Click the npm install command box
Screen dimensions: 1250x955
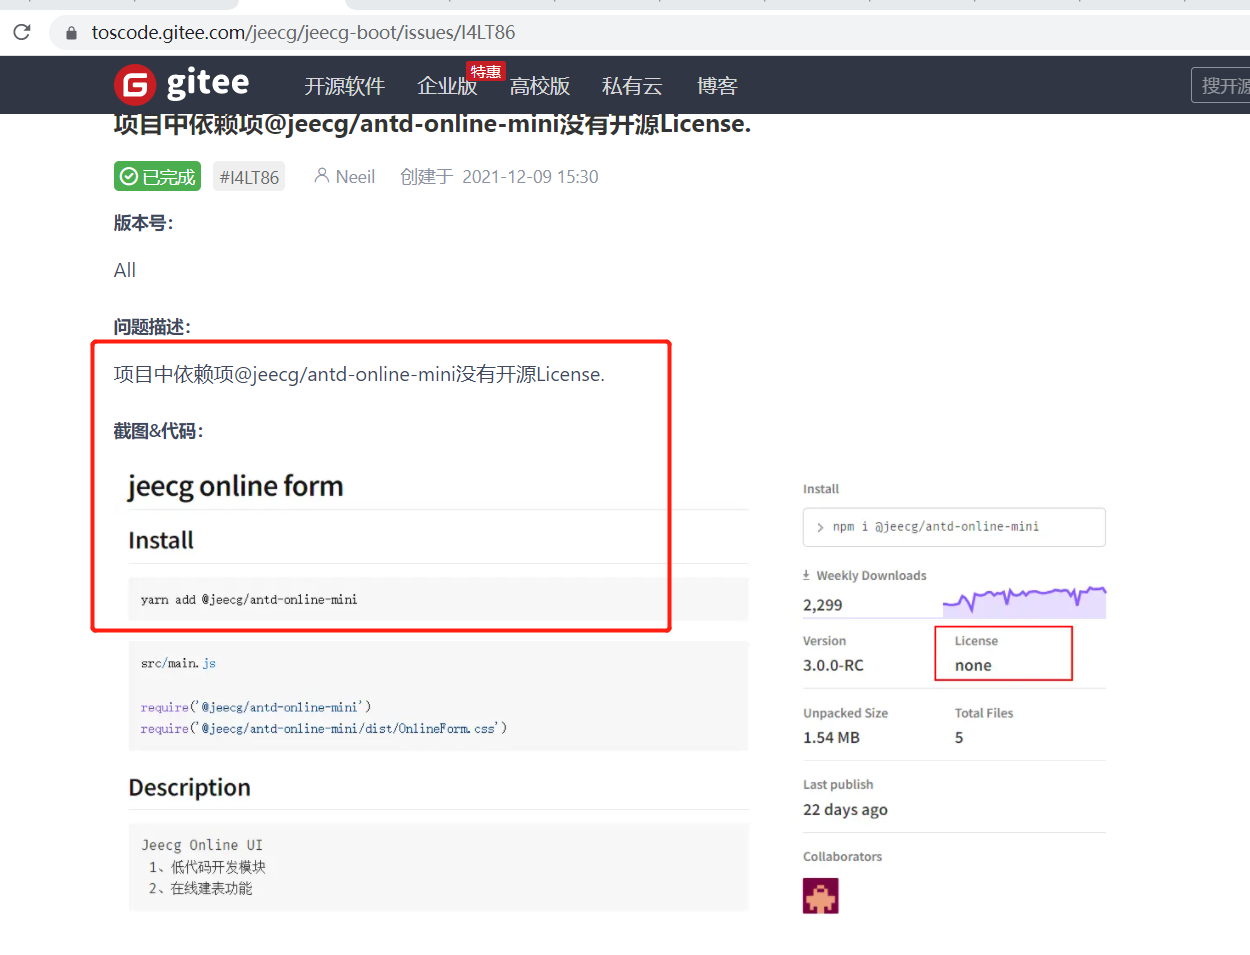point(953,527)
